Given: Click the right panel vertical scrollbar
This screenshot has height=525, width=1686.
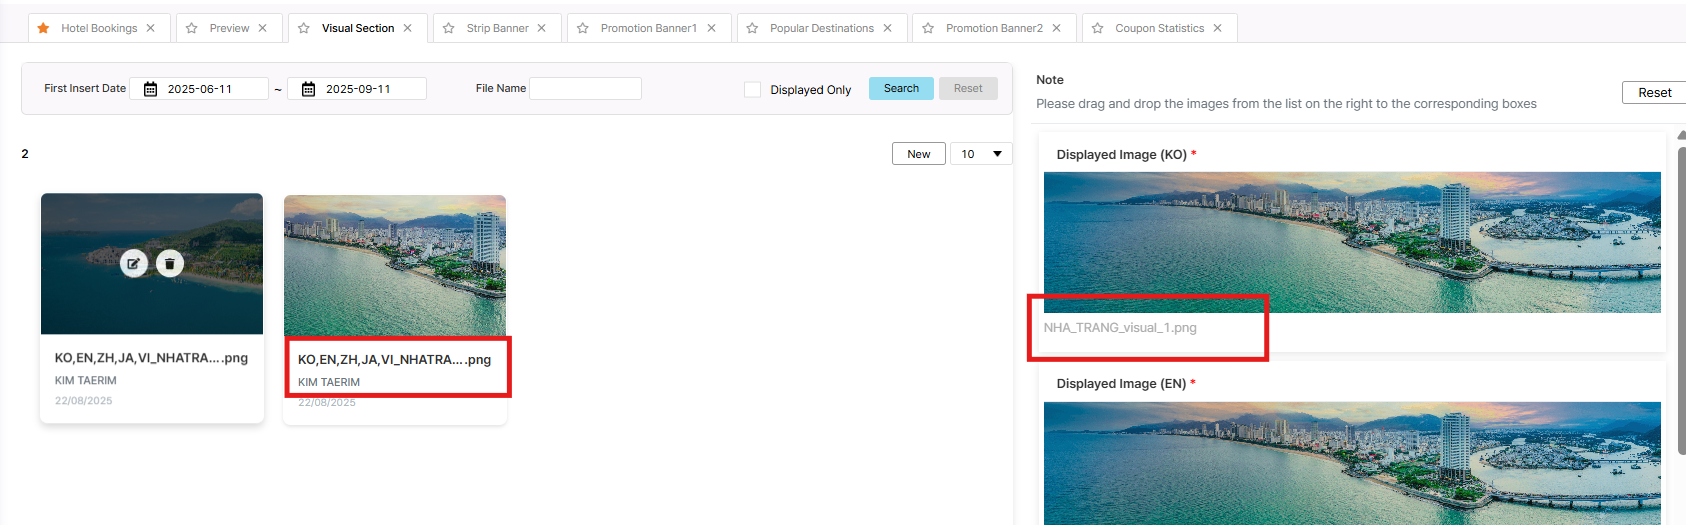Looking at the screenshot, I should click(x=1681, y=300).
